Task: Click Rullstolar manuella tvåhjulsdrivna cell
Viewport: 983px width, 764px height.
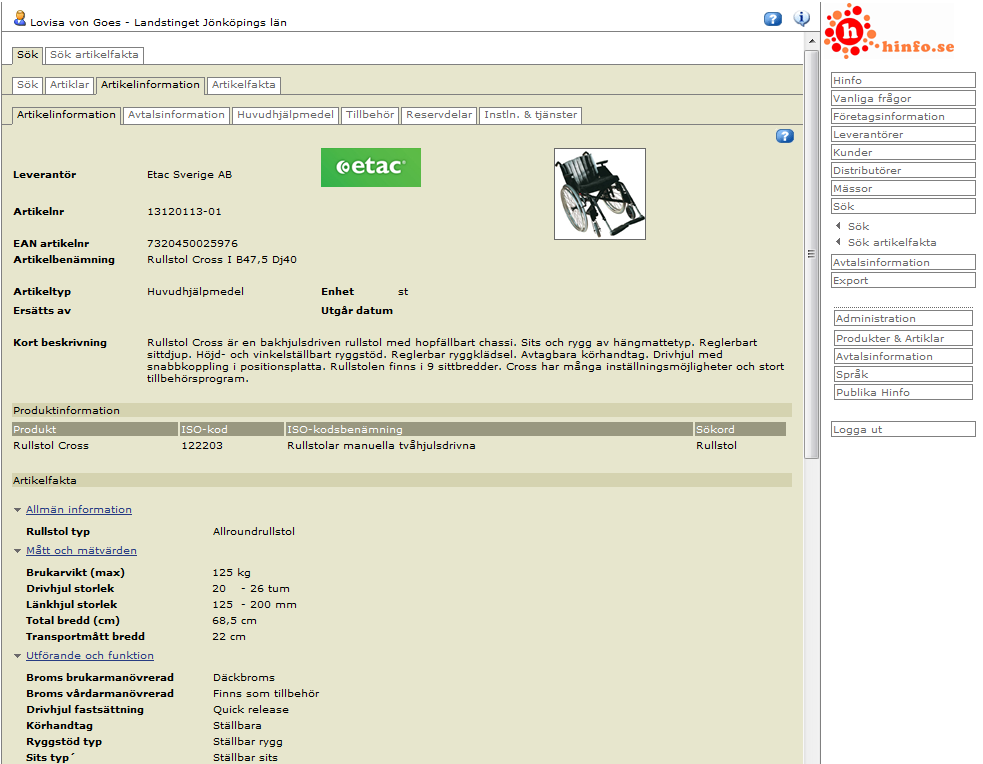Action: 381,446
